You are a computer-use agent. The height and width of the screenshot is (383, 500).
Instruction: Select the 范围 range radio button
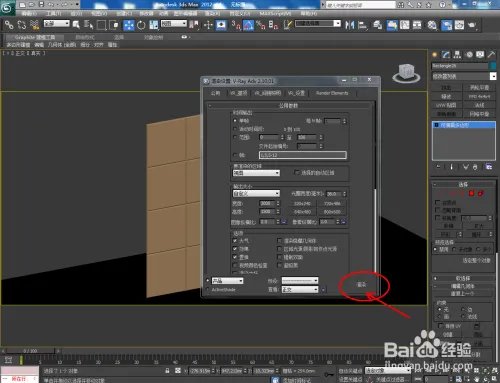coord(235,137)
